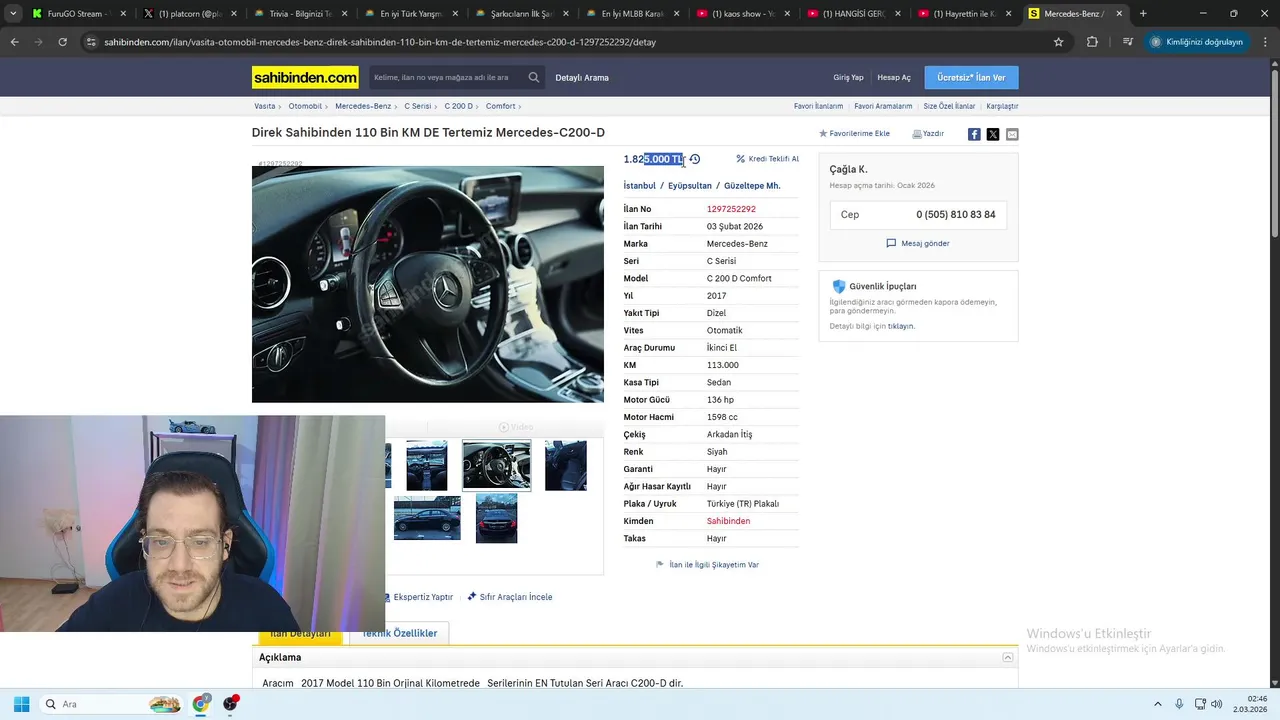1280x720 pixels.
Task: Collapse the Açıklama section
Action: coord(1008,657)
